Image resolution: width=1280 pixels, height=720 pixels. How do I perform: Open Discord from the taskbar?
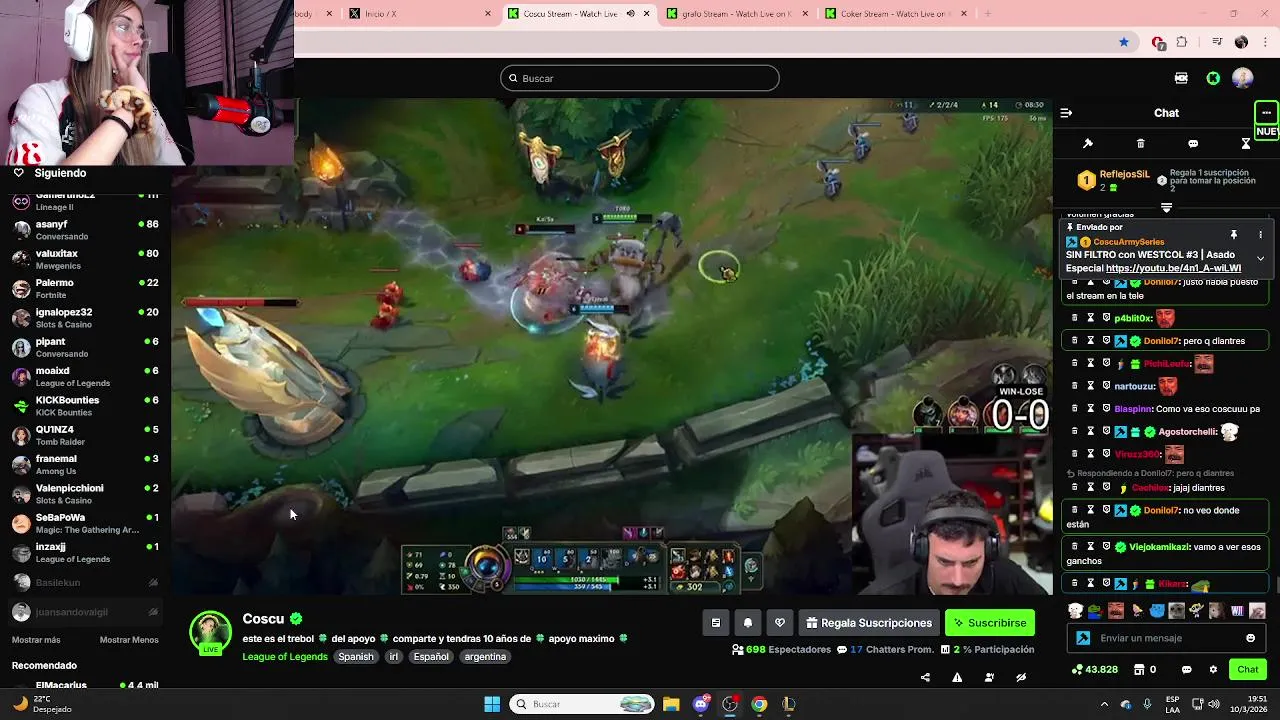(701, 704)
